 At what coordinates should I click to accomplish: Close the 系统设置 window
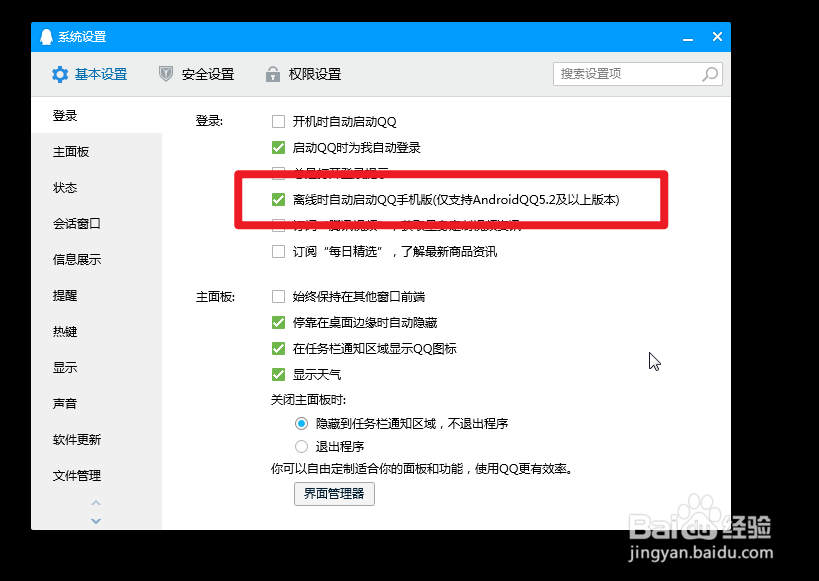717,37
